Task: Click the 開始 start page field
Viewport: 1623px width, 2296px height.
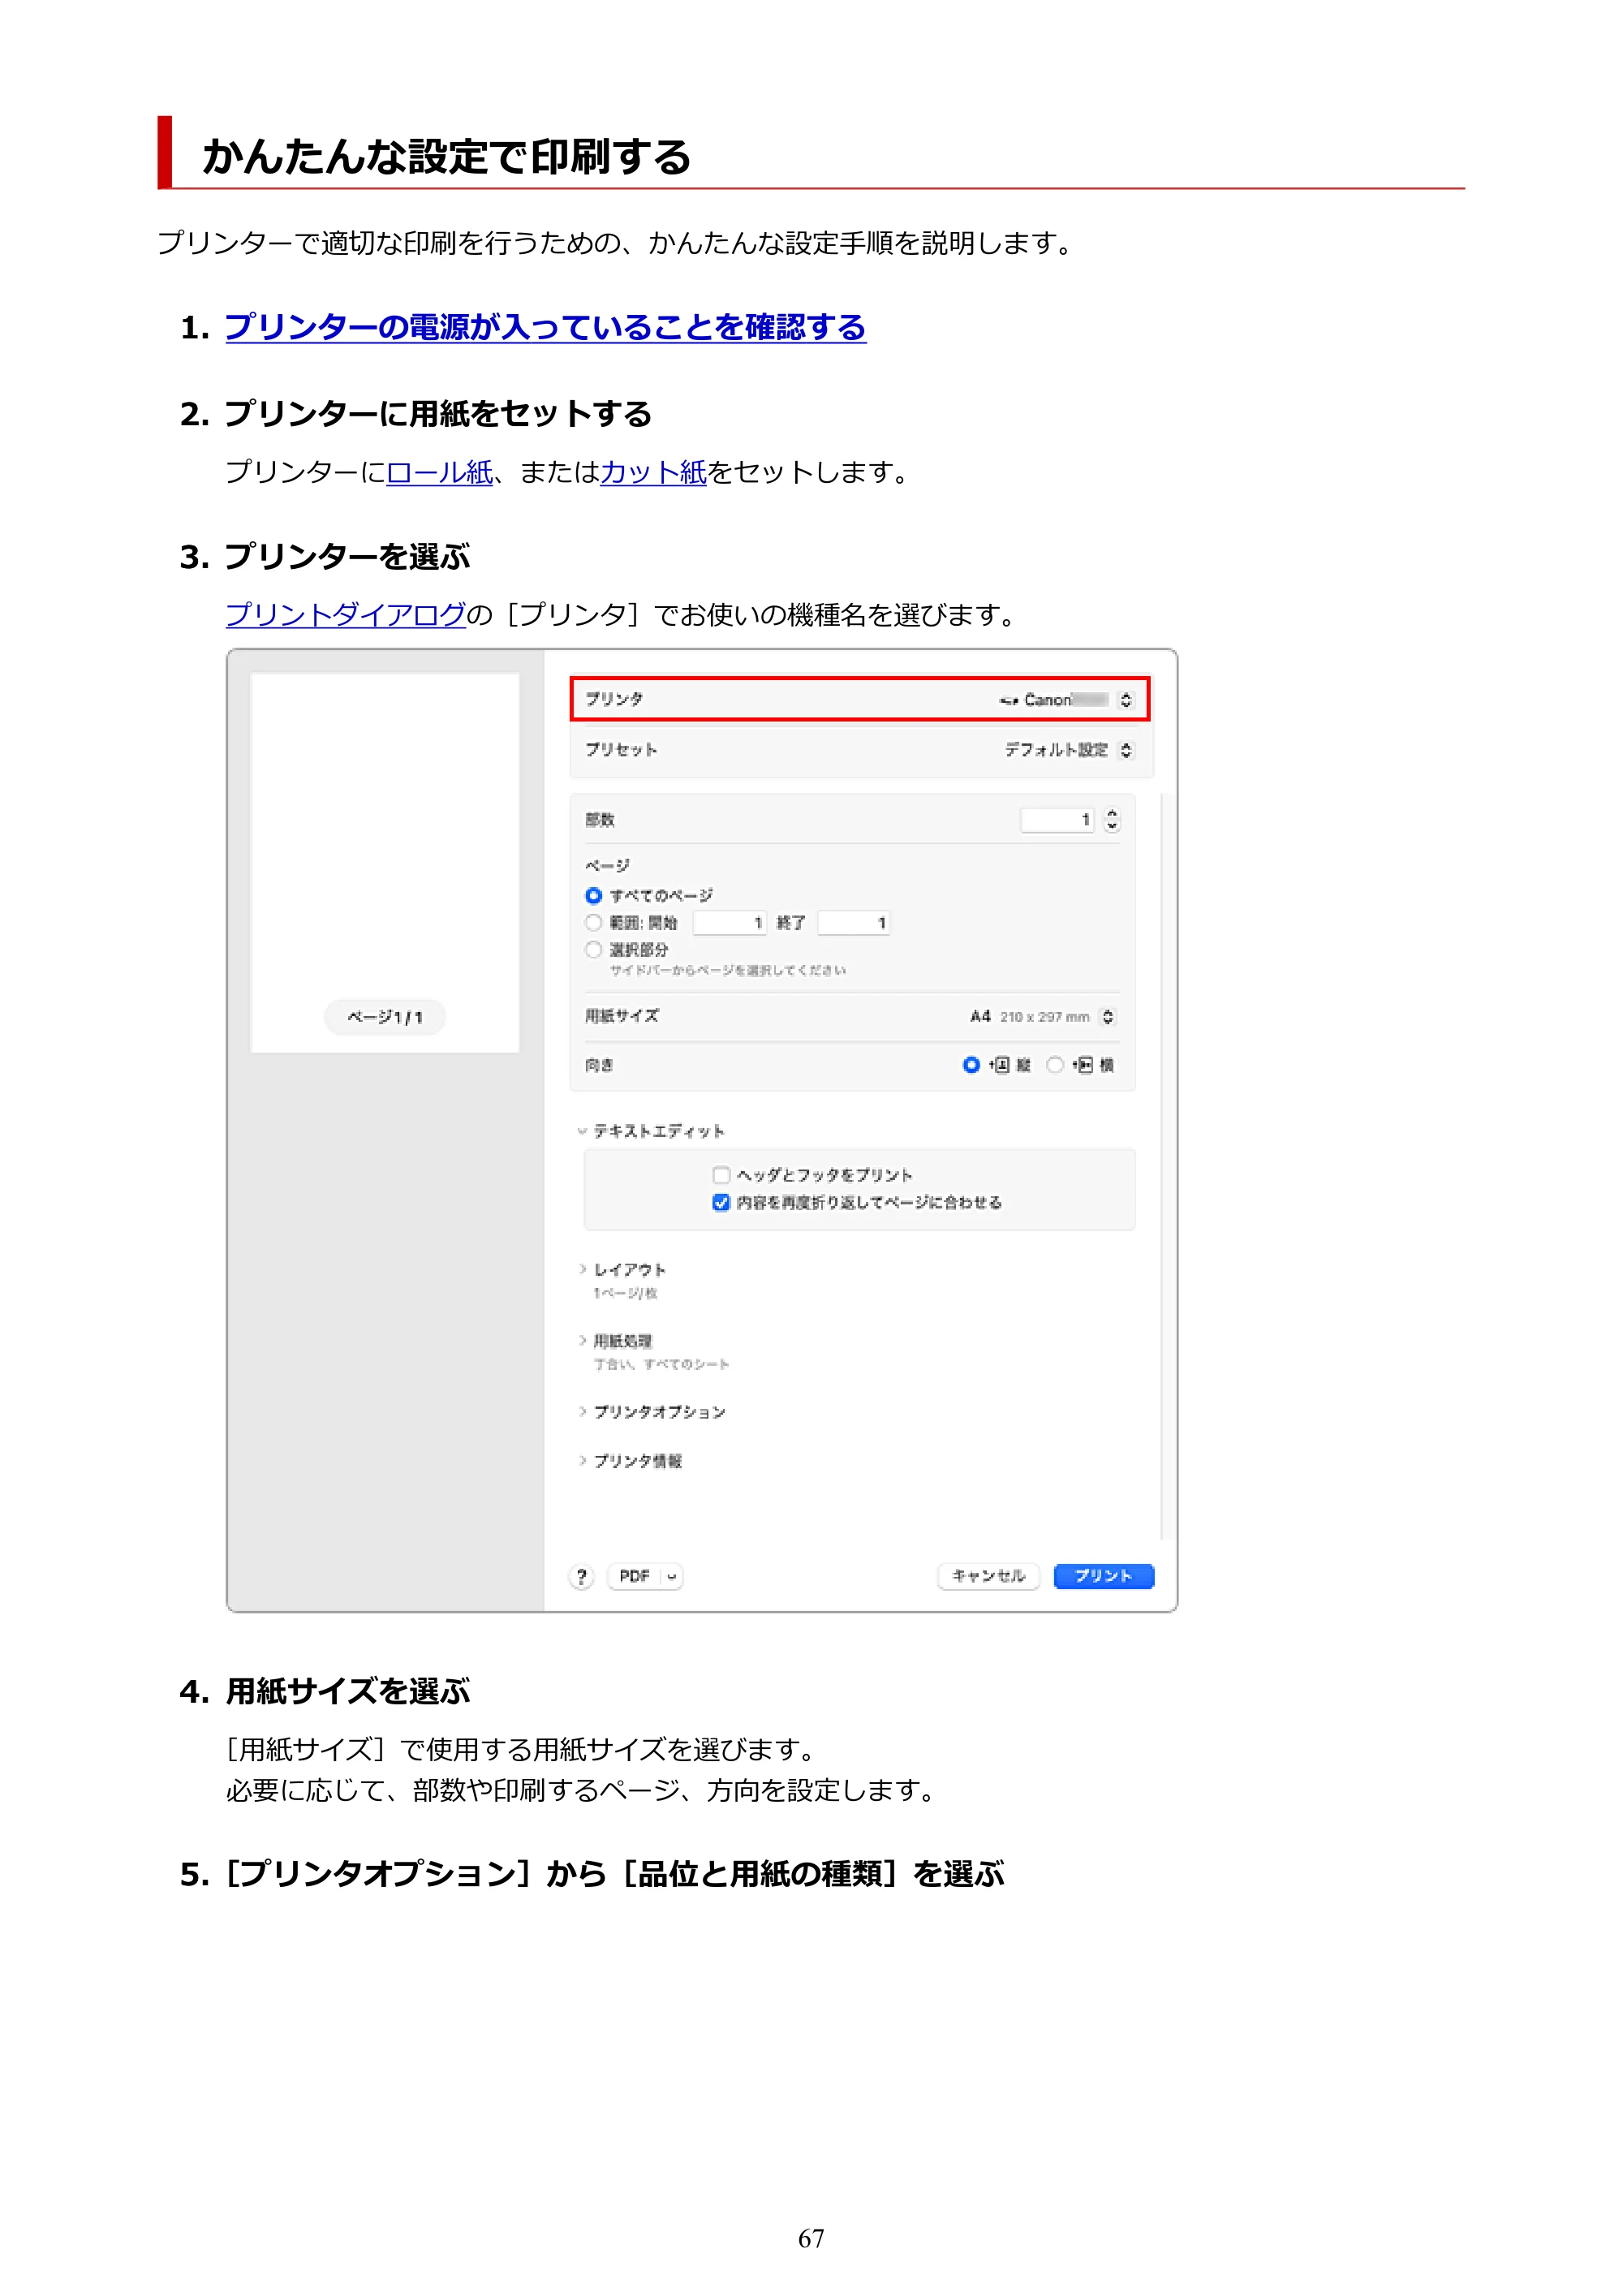Action: 730,922
